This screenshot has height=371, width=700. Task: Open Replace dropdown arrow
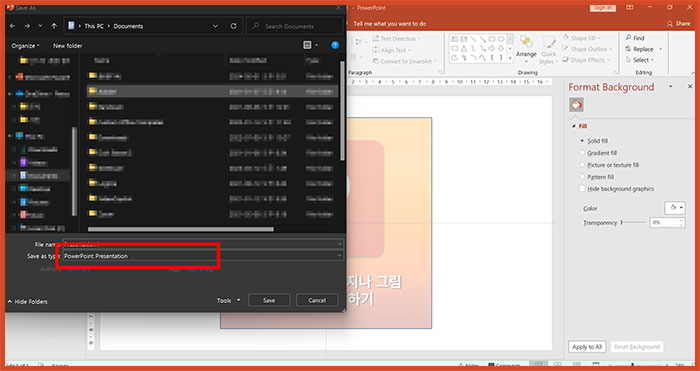click(x=661, y=49)
